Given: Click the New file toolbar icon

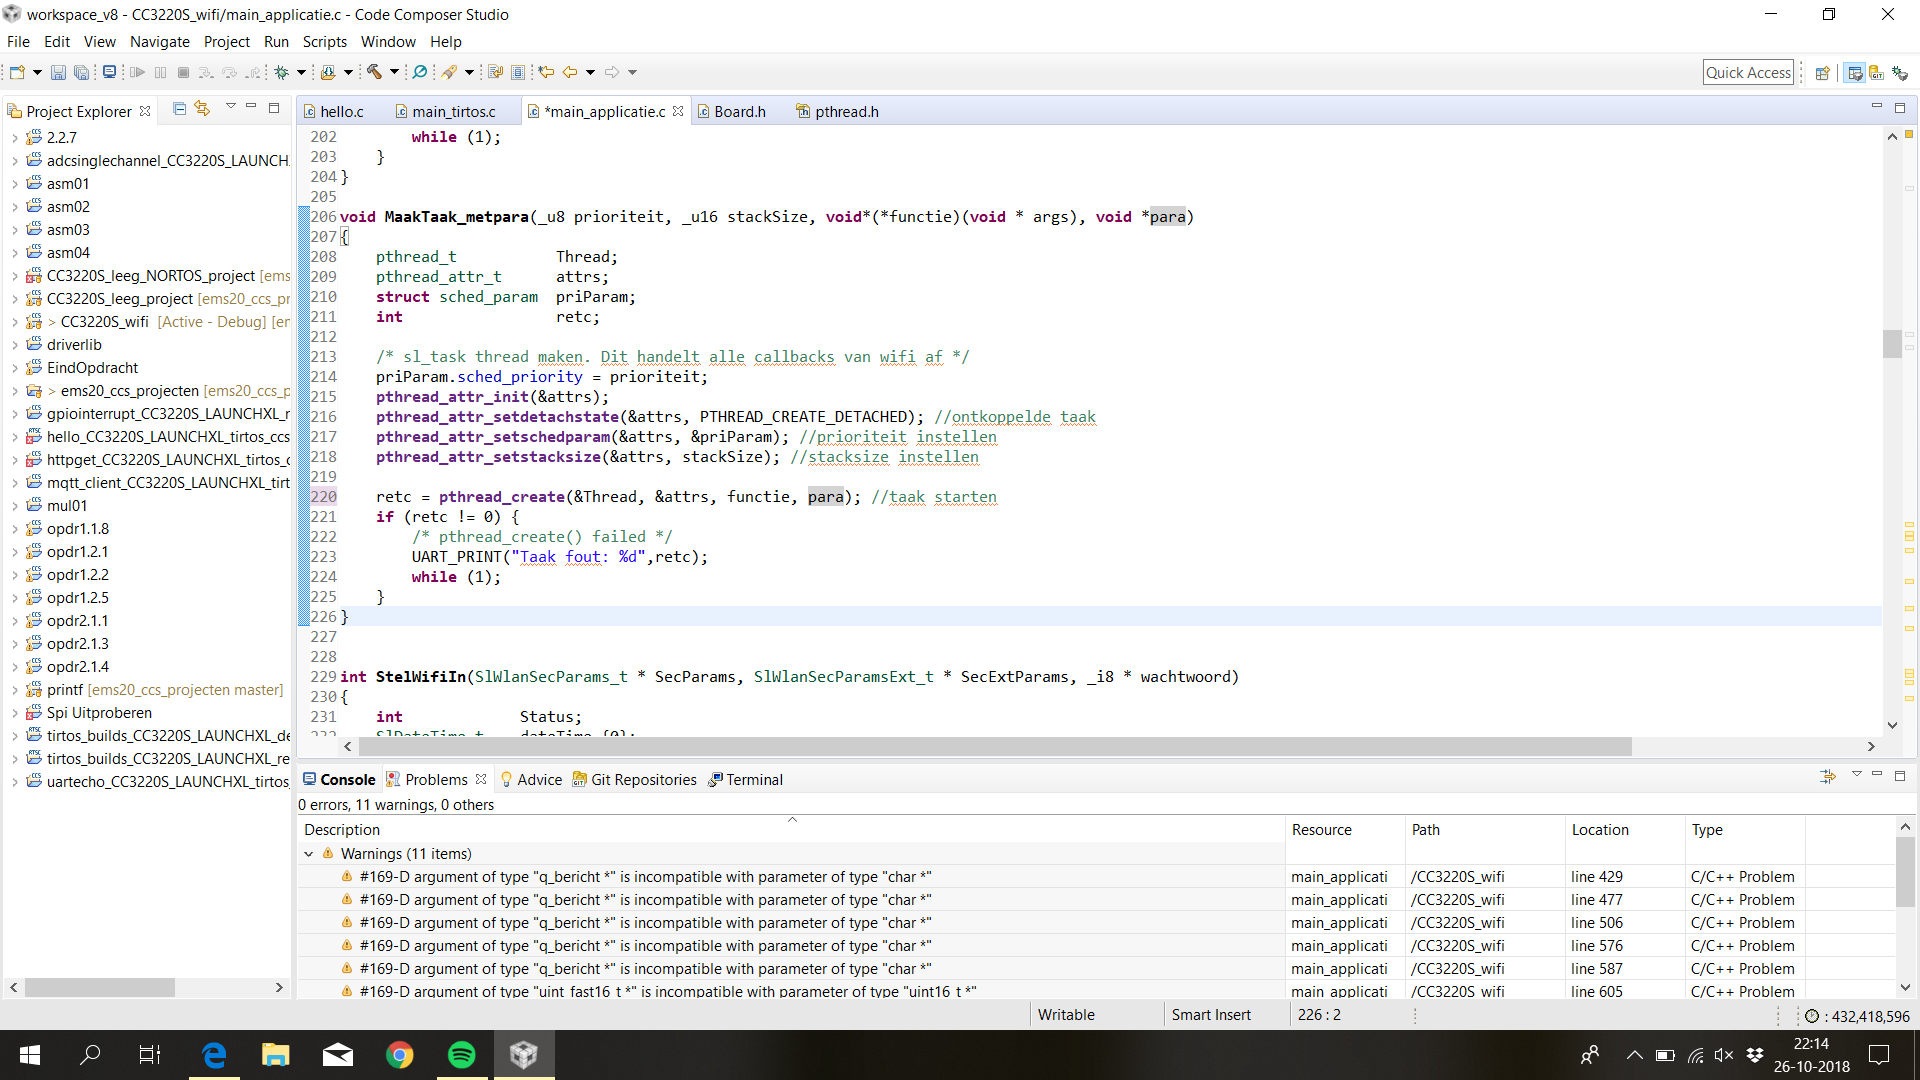Looking at the screenshot, I should tap(17, 72).
